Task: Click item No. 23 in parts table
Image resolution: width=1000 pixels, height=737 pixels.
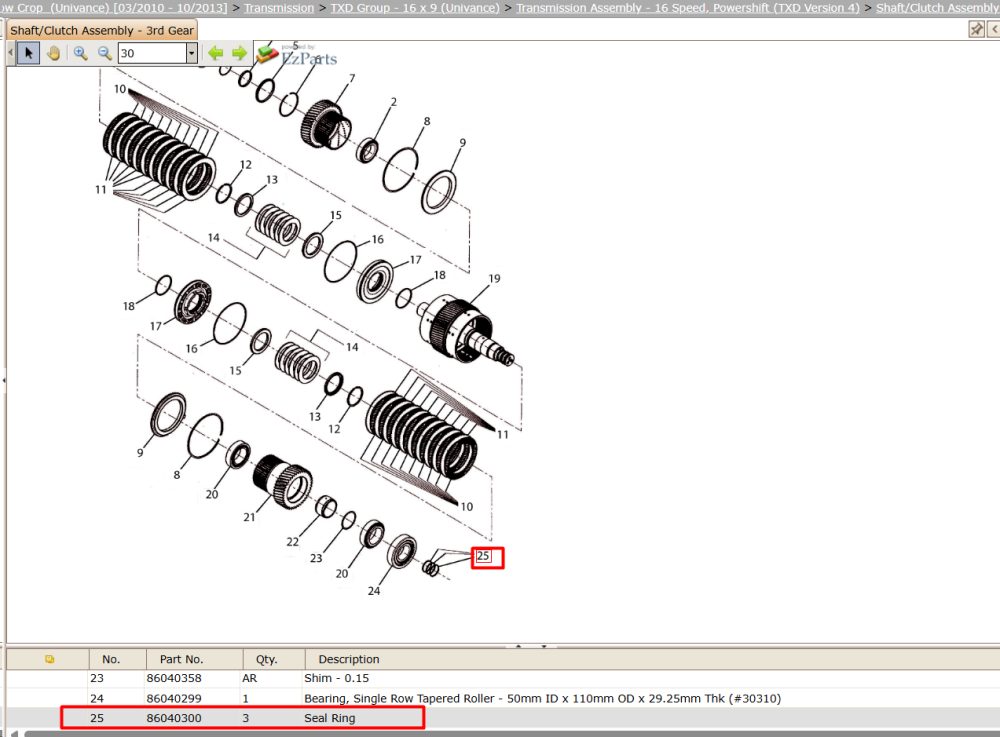Action: (x=97, y=678)
